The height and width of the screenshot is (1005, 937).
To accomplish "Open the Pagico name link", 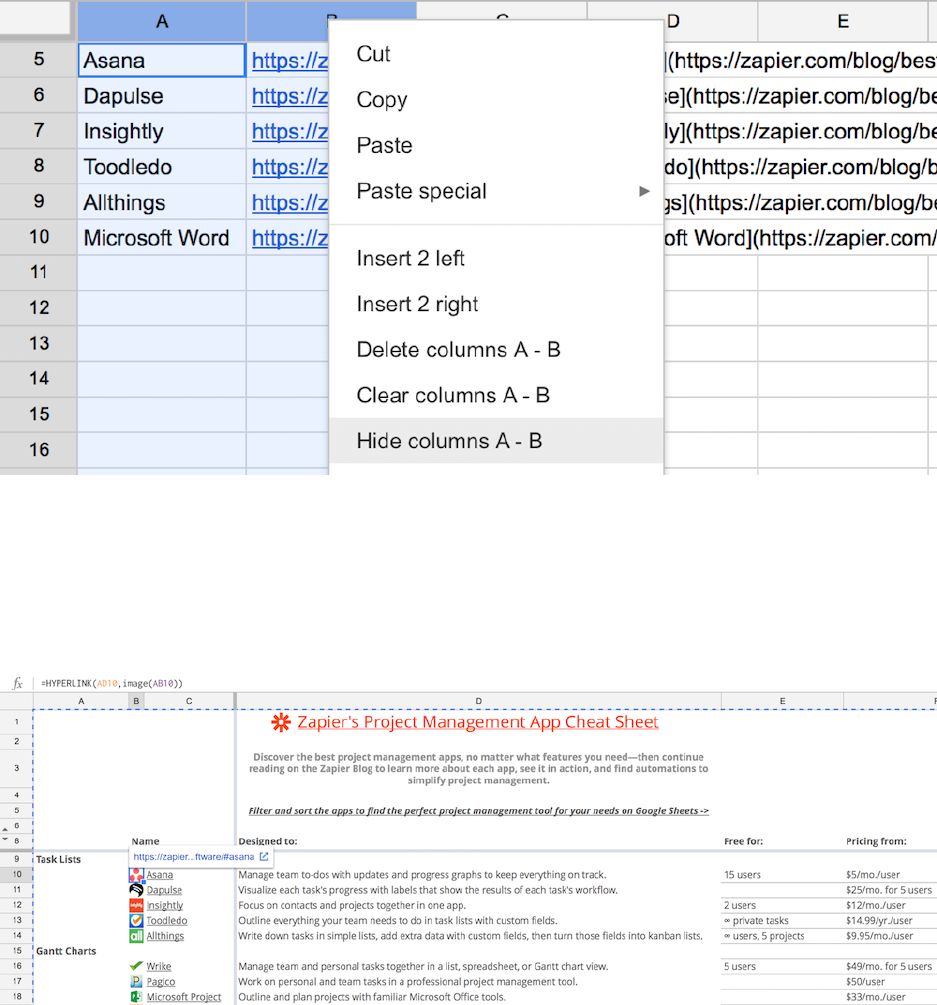I will click(160, 982).
